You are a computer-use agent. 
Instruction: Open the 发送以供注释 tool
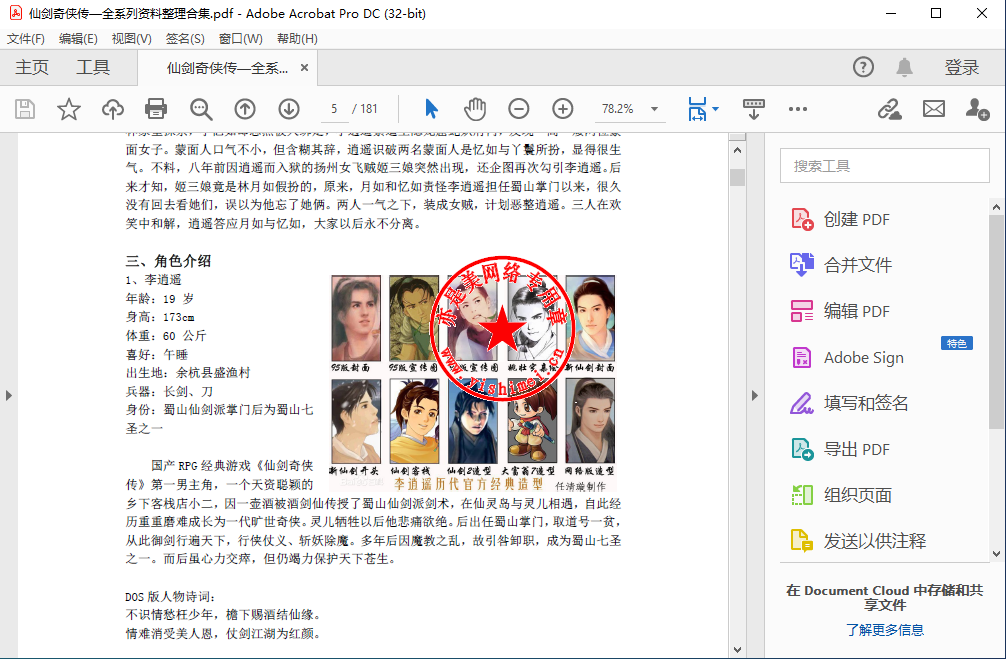pyautogui.click(x=858, y=542)
